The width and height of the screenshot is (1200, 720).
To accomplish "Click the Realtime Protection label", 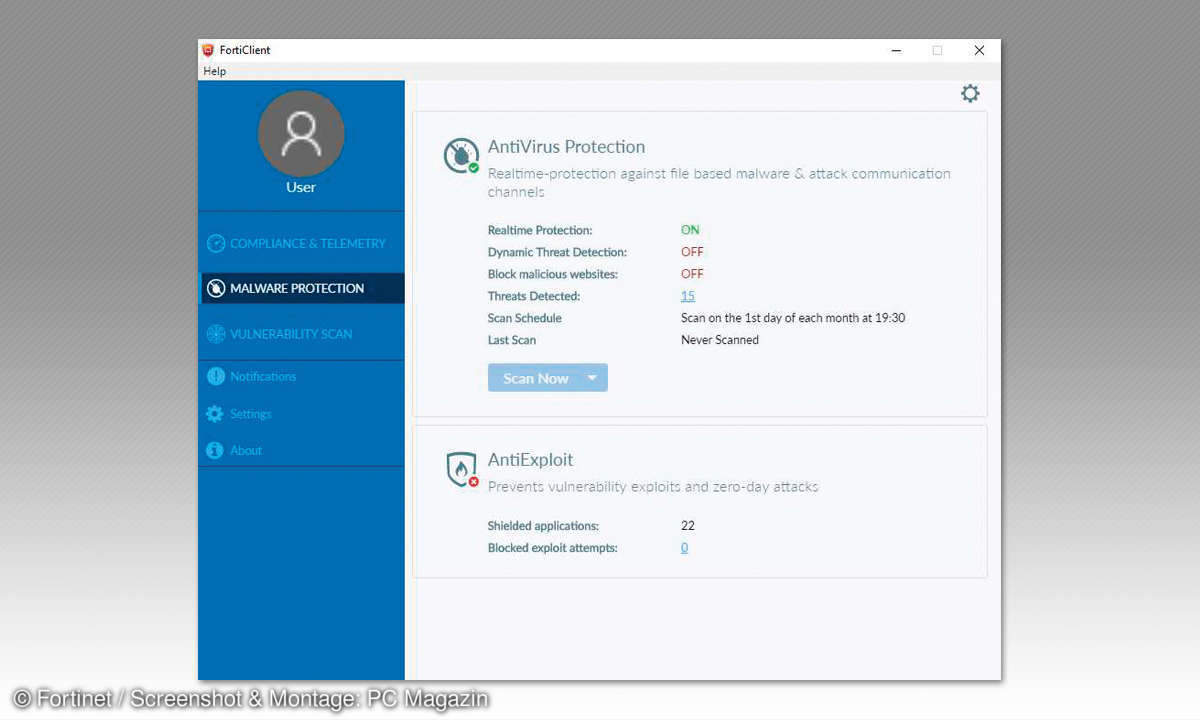I will 540,230.
